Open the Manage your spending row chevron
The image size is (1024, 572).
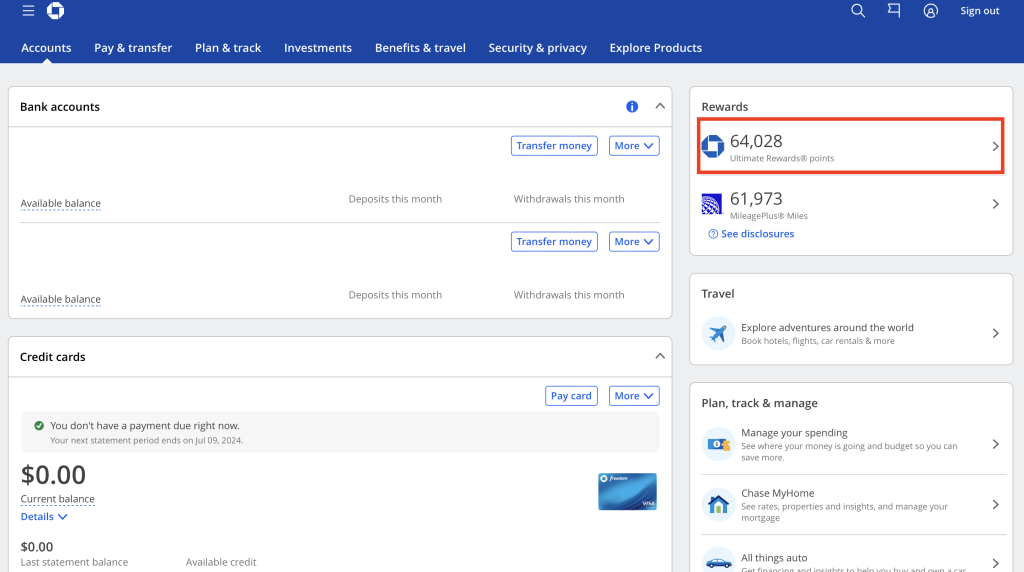(995, 444)
